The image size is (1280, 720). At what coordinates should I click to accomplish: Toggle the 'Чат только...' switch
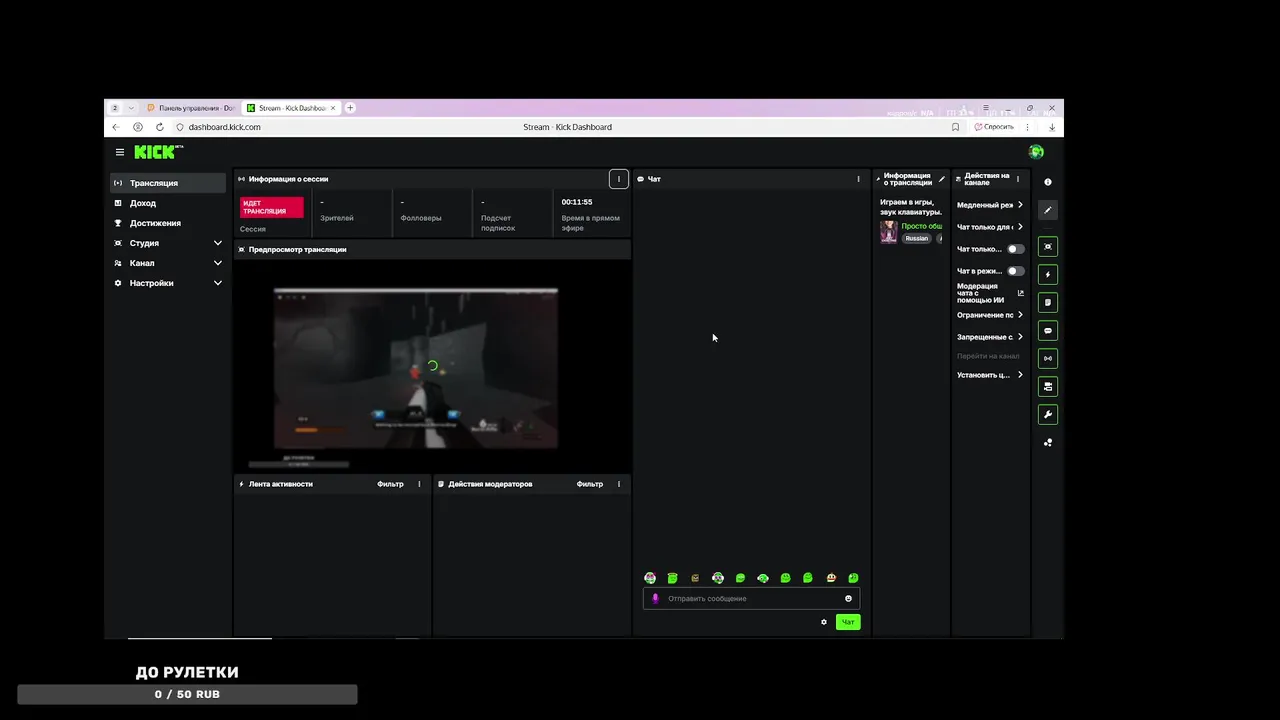click(1015, 249)
